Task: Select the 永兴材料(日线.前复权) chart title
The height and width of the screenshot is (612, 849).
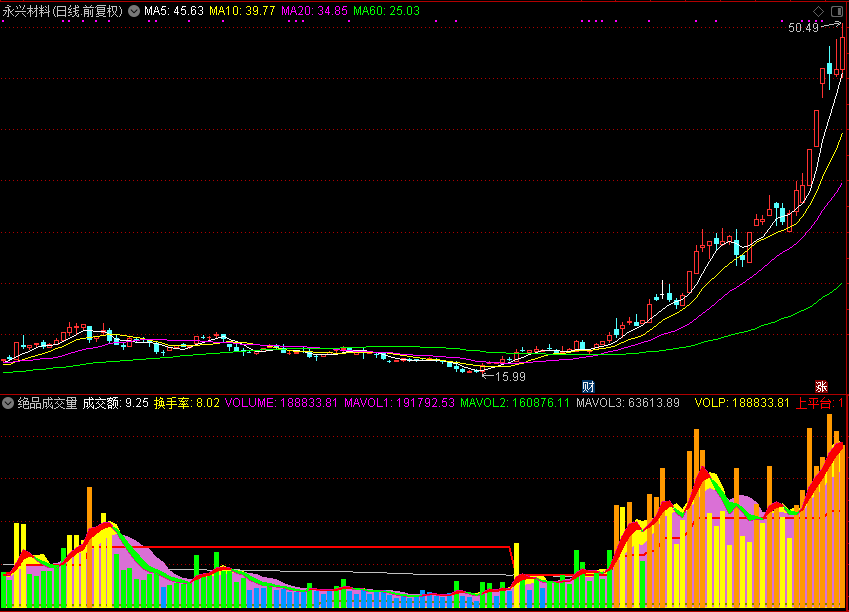Action: [x=63, y=11]
